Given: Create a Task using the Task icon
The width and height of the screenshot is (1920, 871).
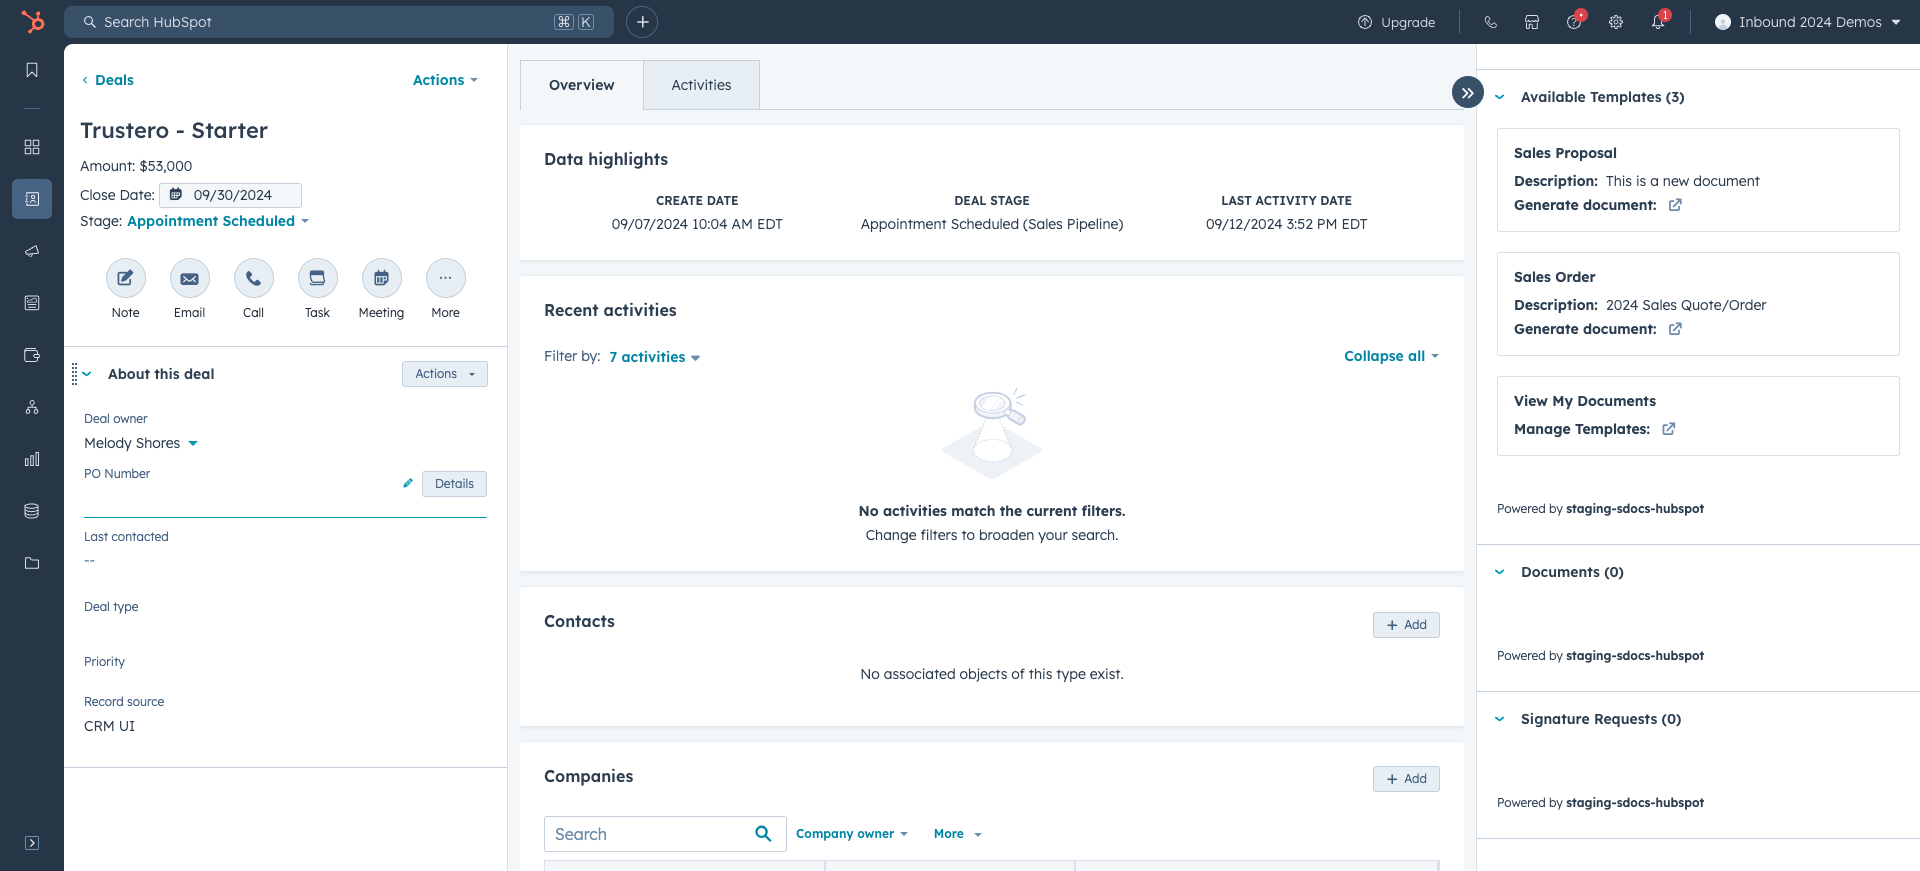Looking at the screenshot, I should pyautogui.click(x=318, y=278).
